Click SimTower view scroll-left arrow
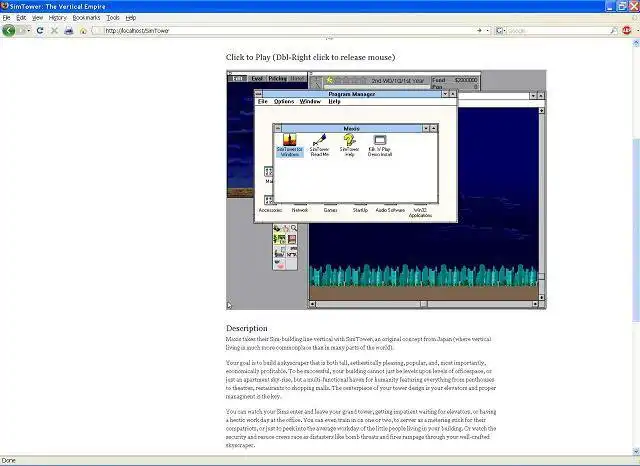This screenshot has height=466, width=640. tap(312, 304)
